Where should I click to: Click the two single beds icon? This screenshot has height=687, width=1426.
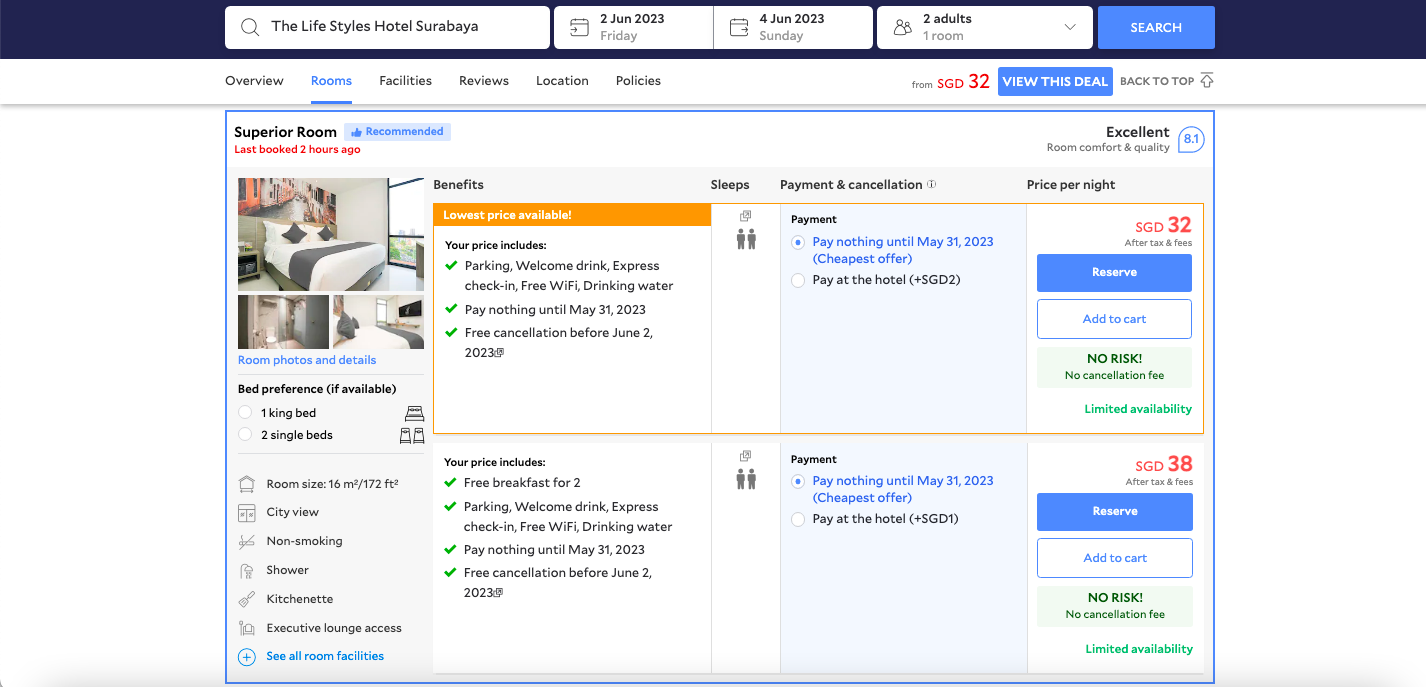click(x=412, y=435)
